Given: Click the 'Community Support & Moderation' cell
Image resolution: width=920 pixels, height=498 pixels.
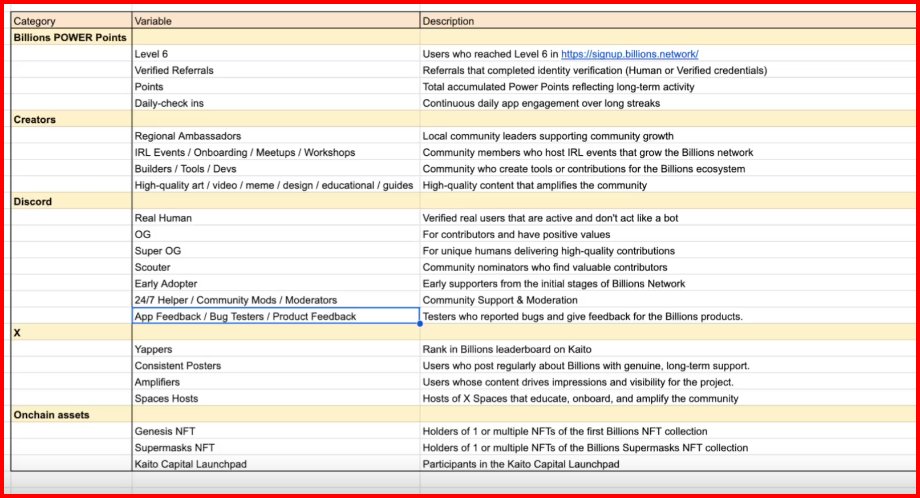Looking at the screenshot, I should [668, 300].
